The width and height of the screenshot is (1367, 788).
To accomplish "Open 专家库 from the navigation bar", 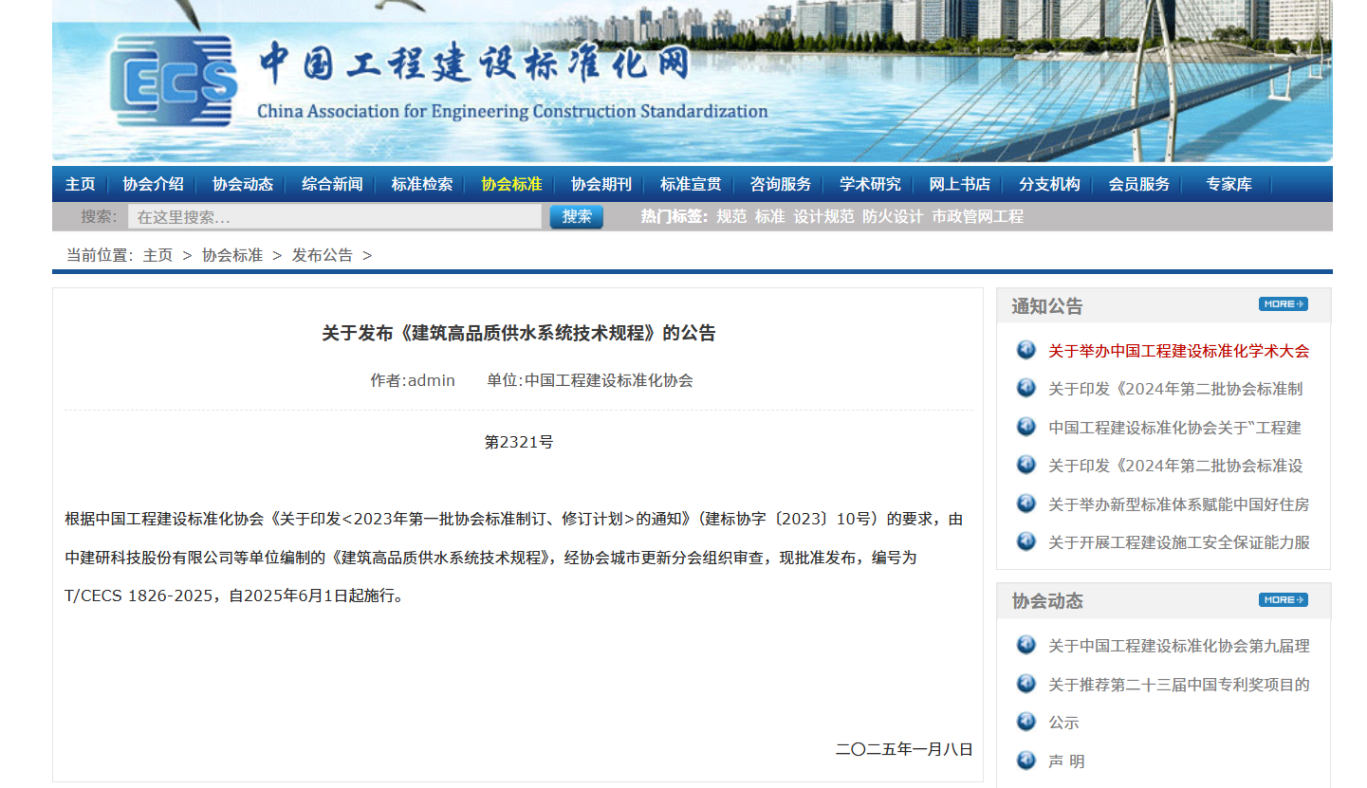I will [x=1228, y=184].
